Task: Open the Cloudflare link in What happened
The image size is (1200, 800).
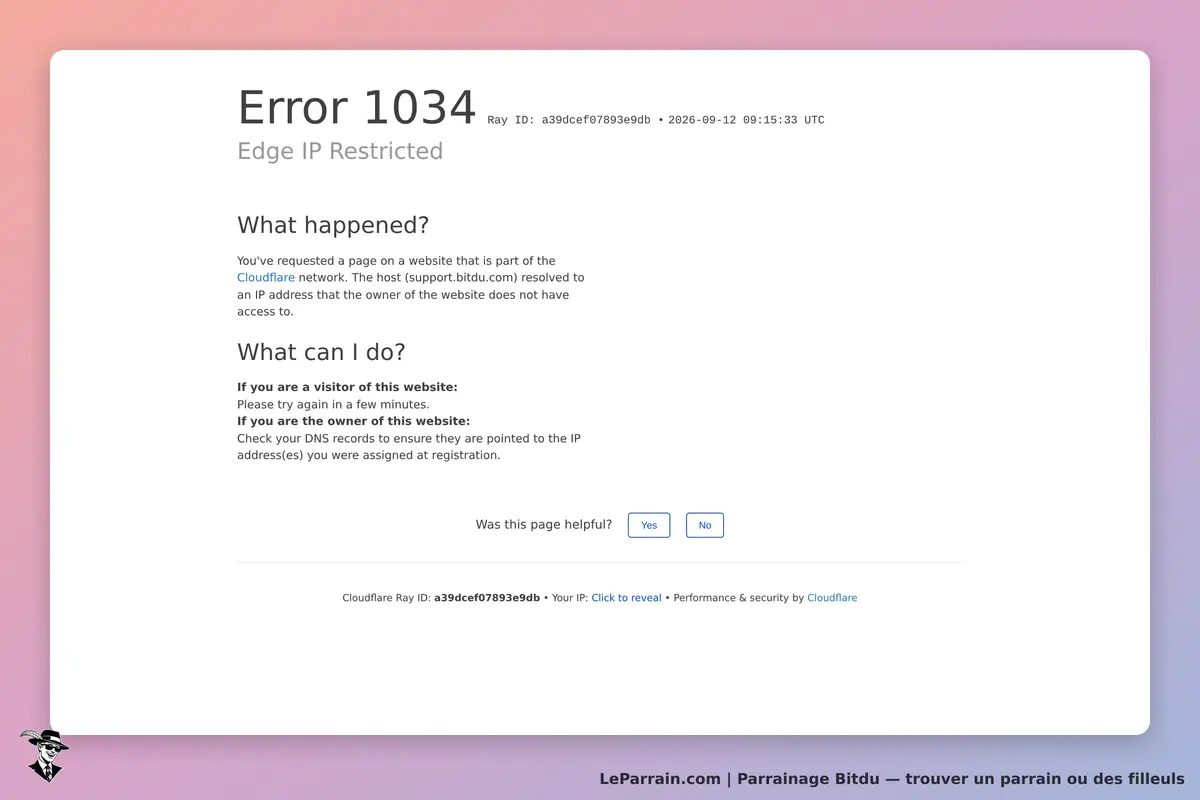Action: click(x=266, y=277)
